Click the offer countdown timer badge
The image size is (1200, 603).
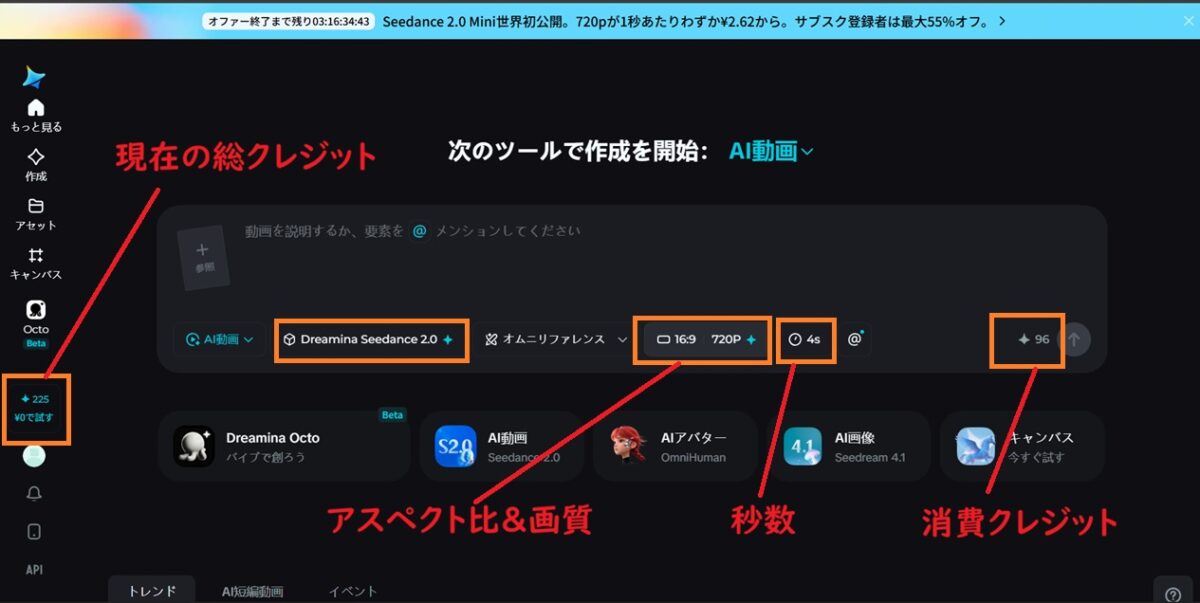tap(288, 20)
